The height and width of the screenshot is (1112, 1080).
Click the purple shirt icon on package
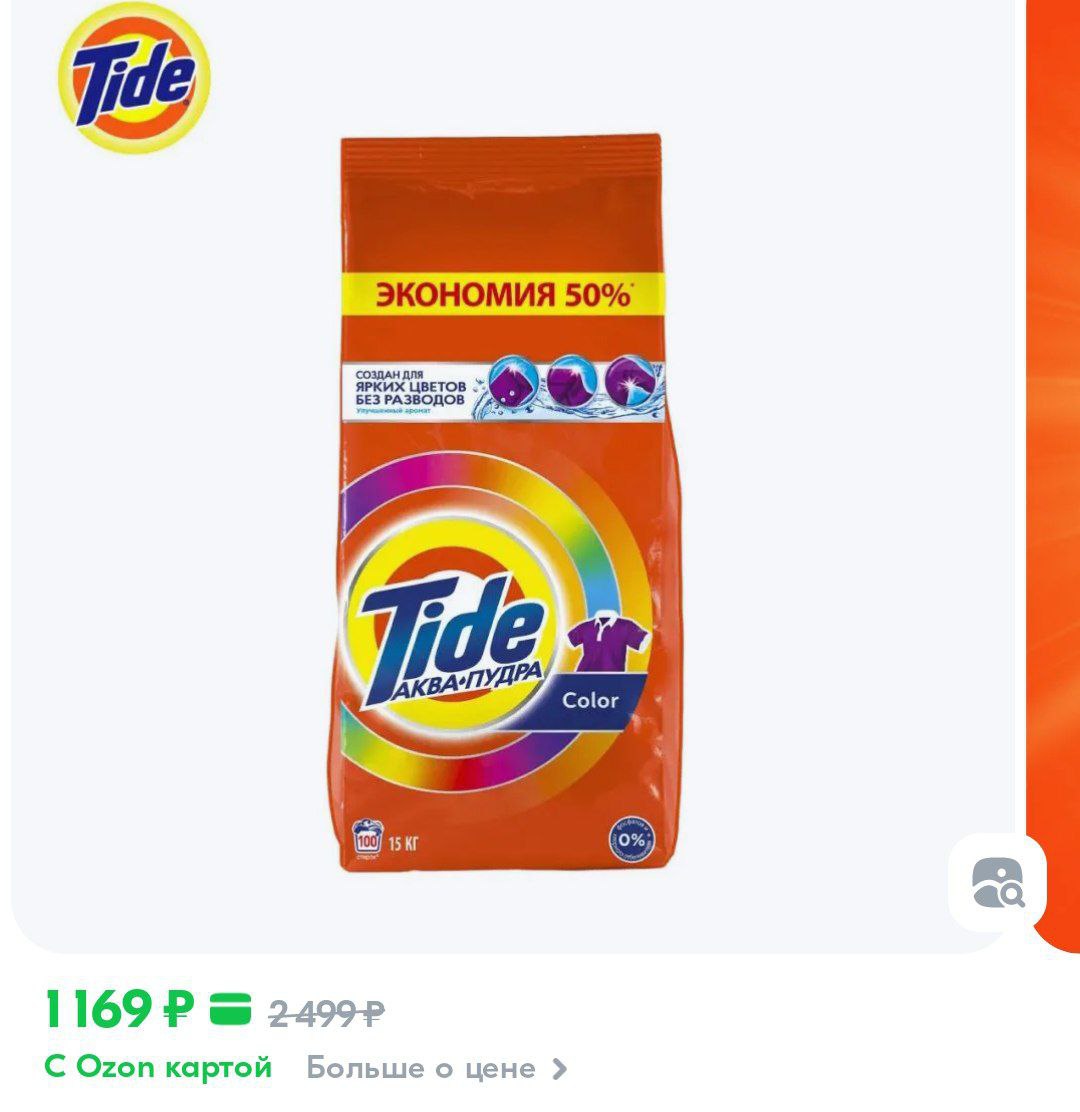point(608,640)
